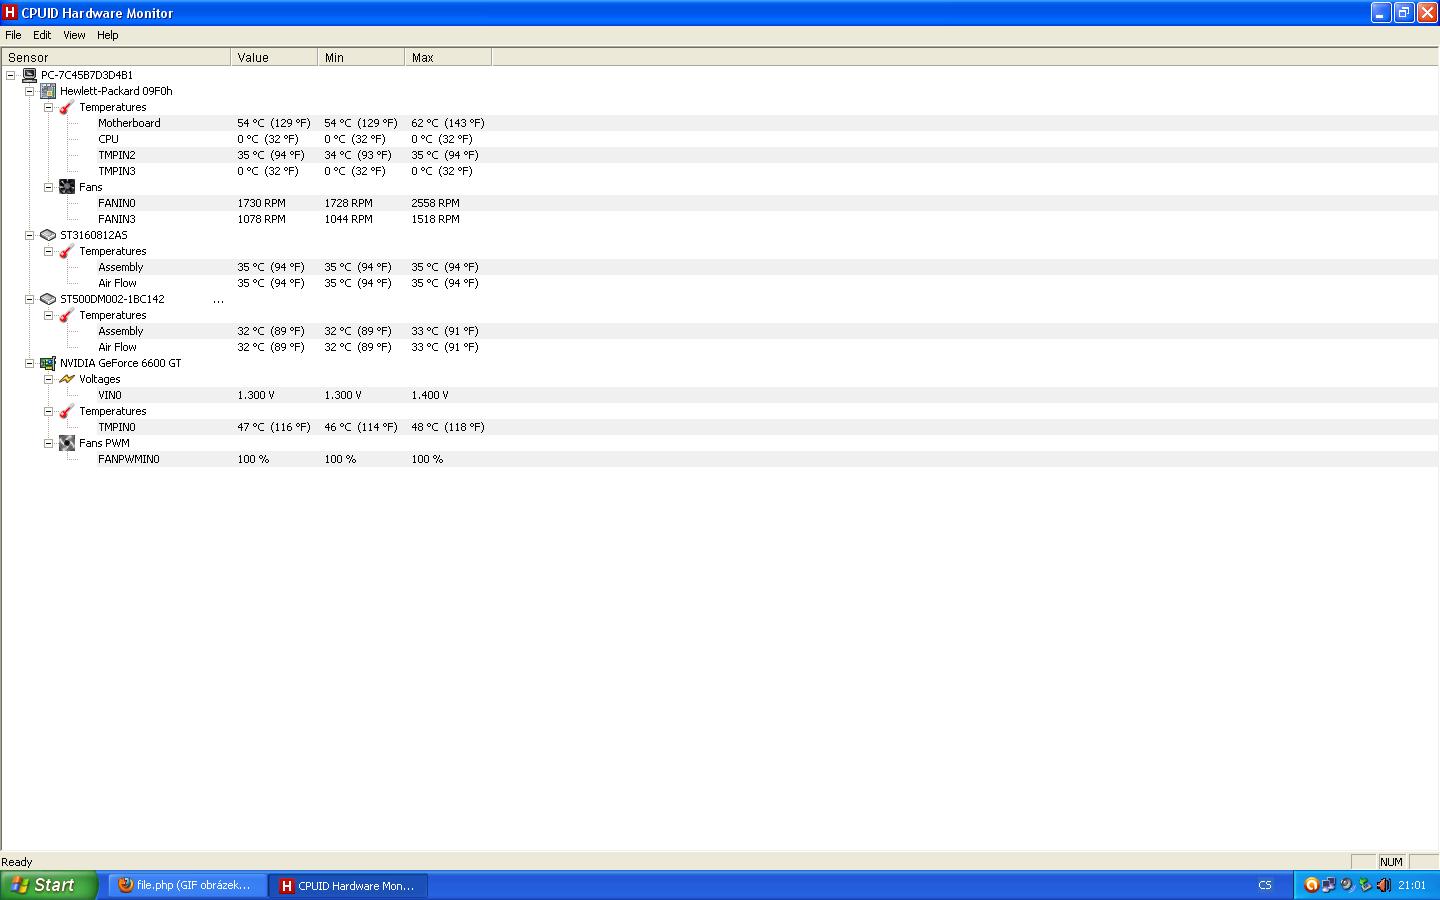Collapse Temperatures under ST500DM002-1BC142
Image resolution: width=1440 pixels, height=900 pixels.
(48, 315)
